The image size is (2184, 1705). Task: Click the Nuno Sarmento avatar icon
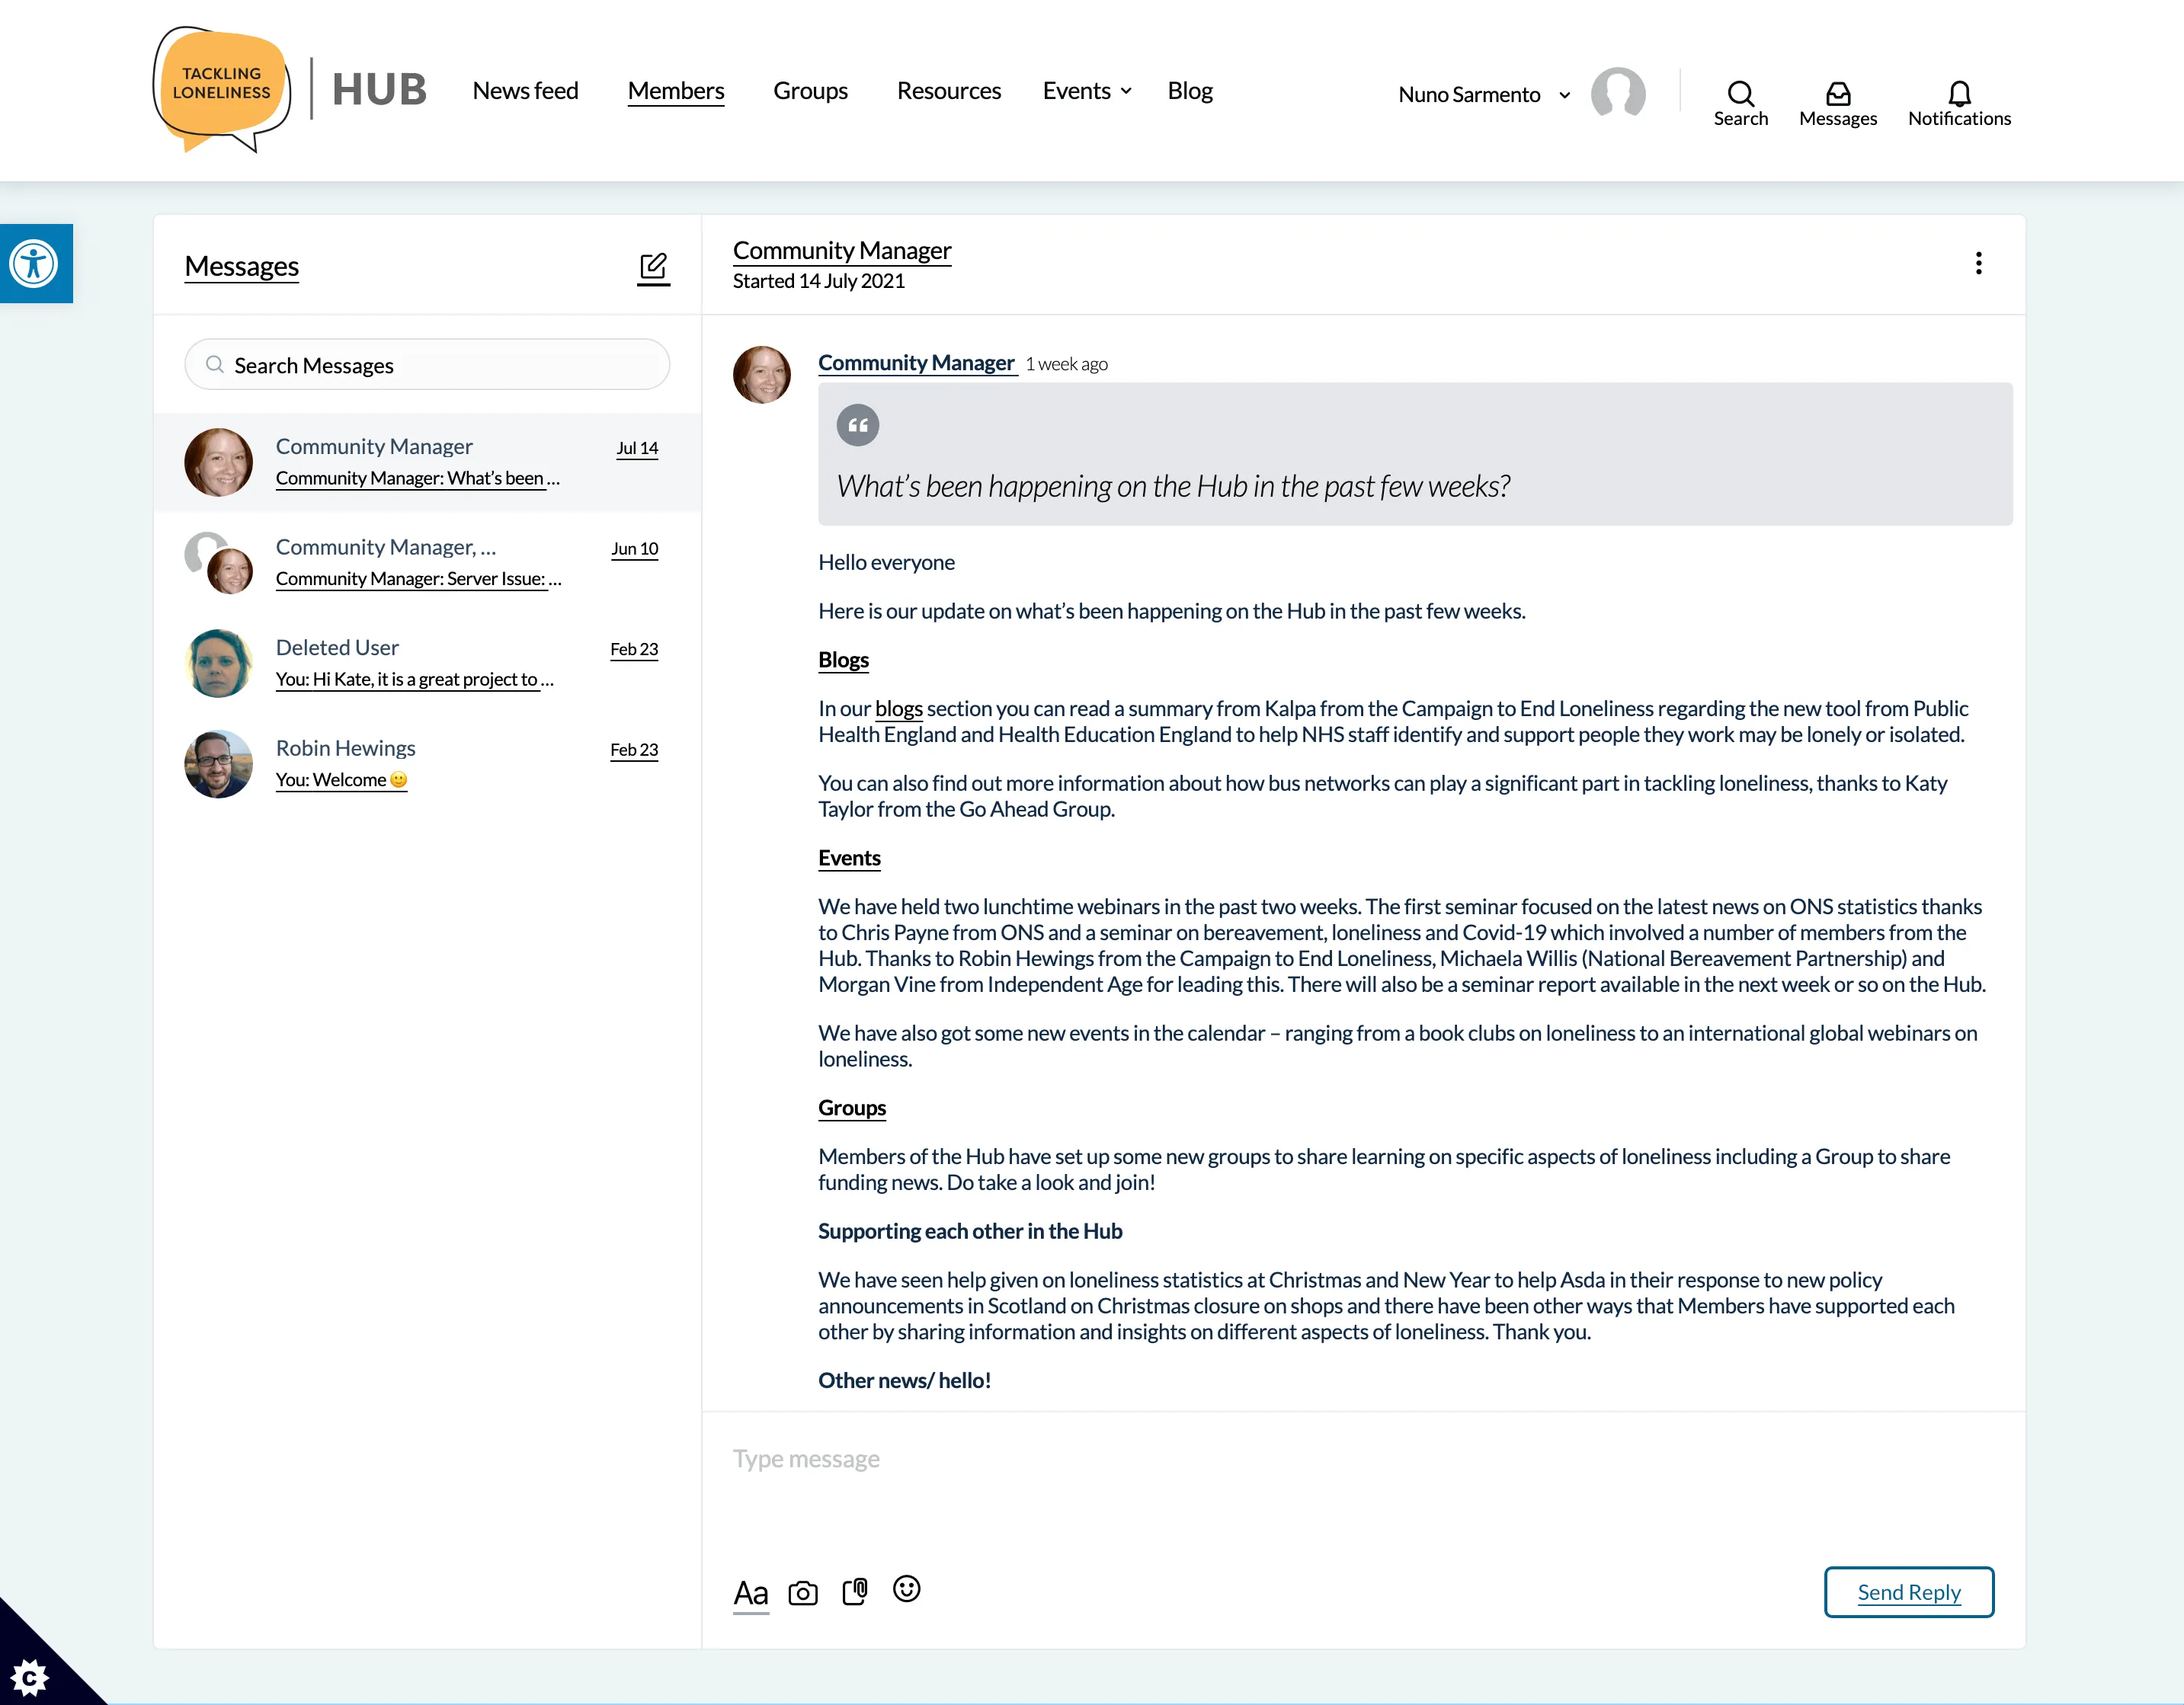[1617, 93]
